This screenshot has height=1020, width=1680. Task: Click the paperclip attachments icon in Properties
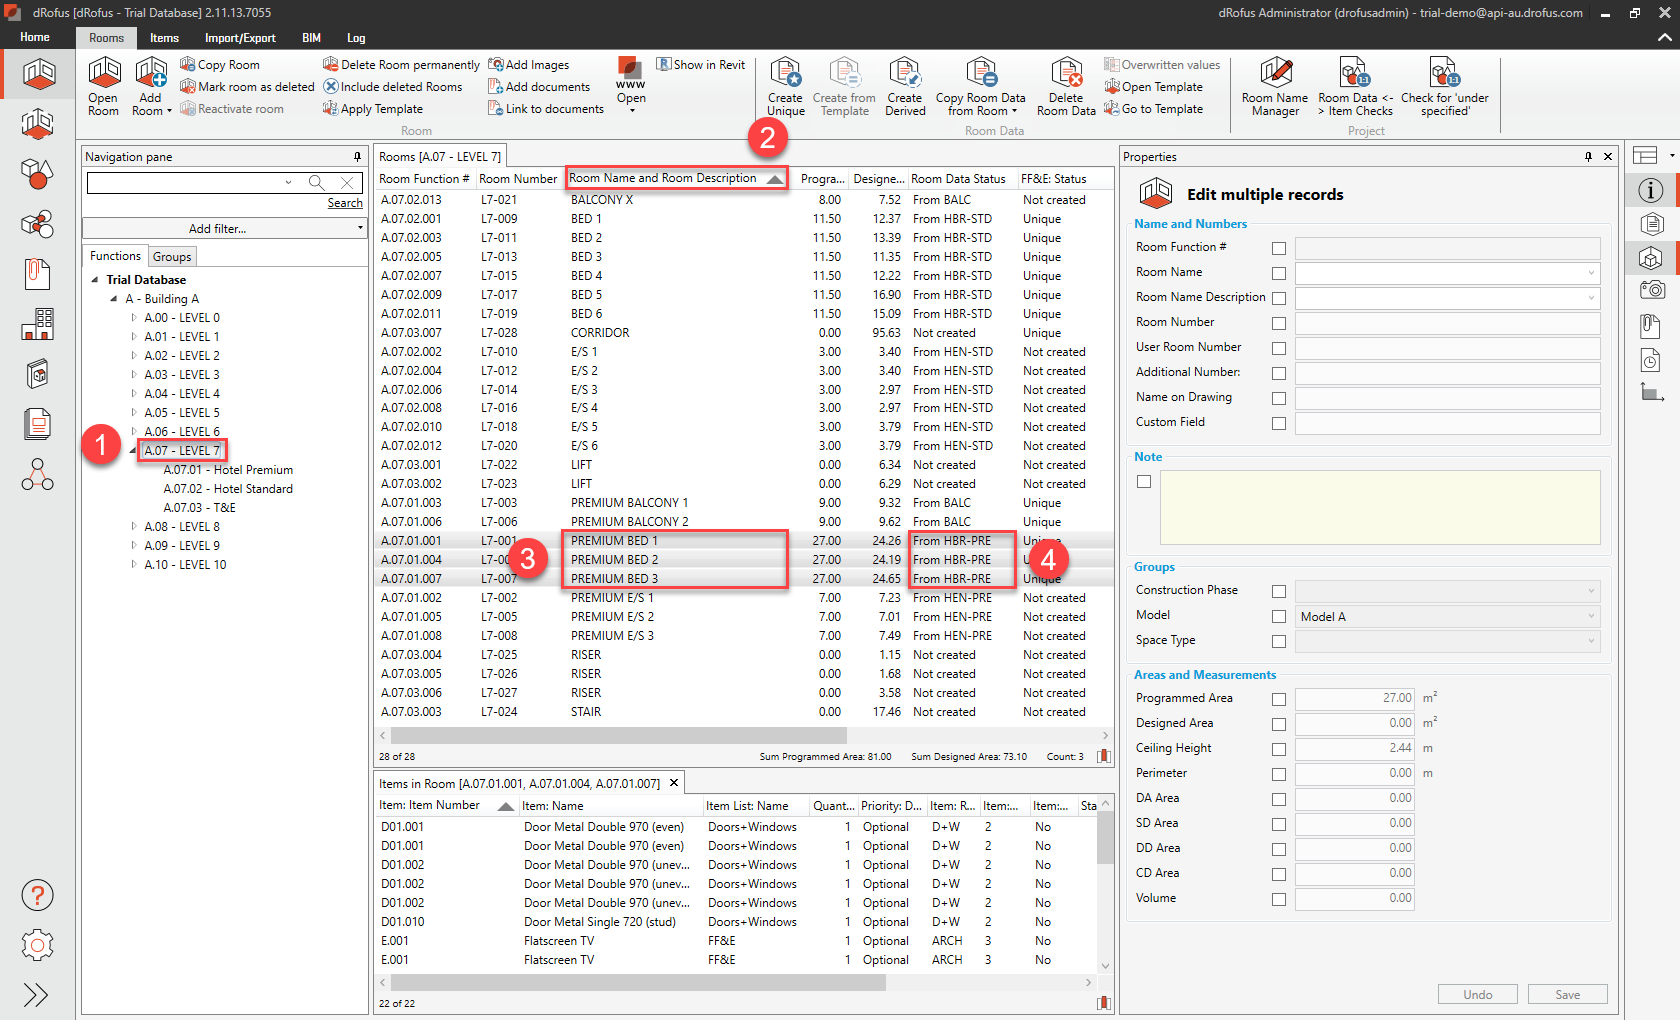pos(1649,325)
